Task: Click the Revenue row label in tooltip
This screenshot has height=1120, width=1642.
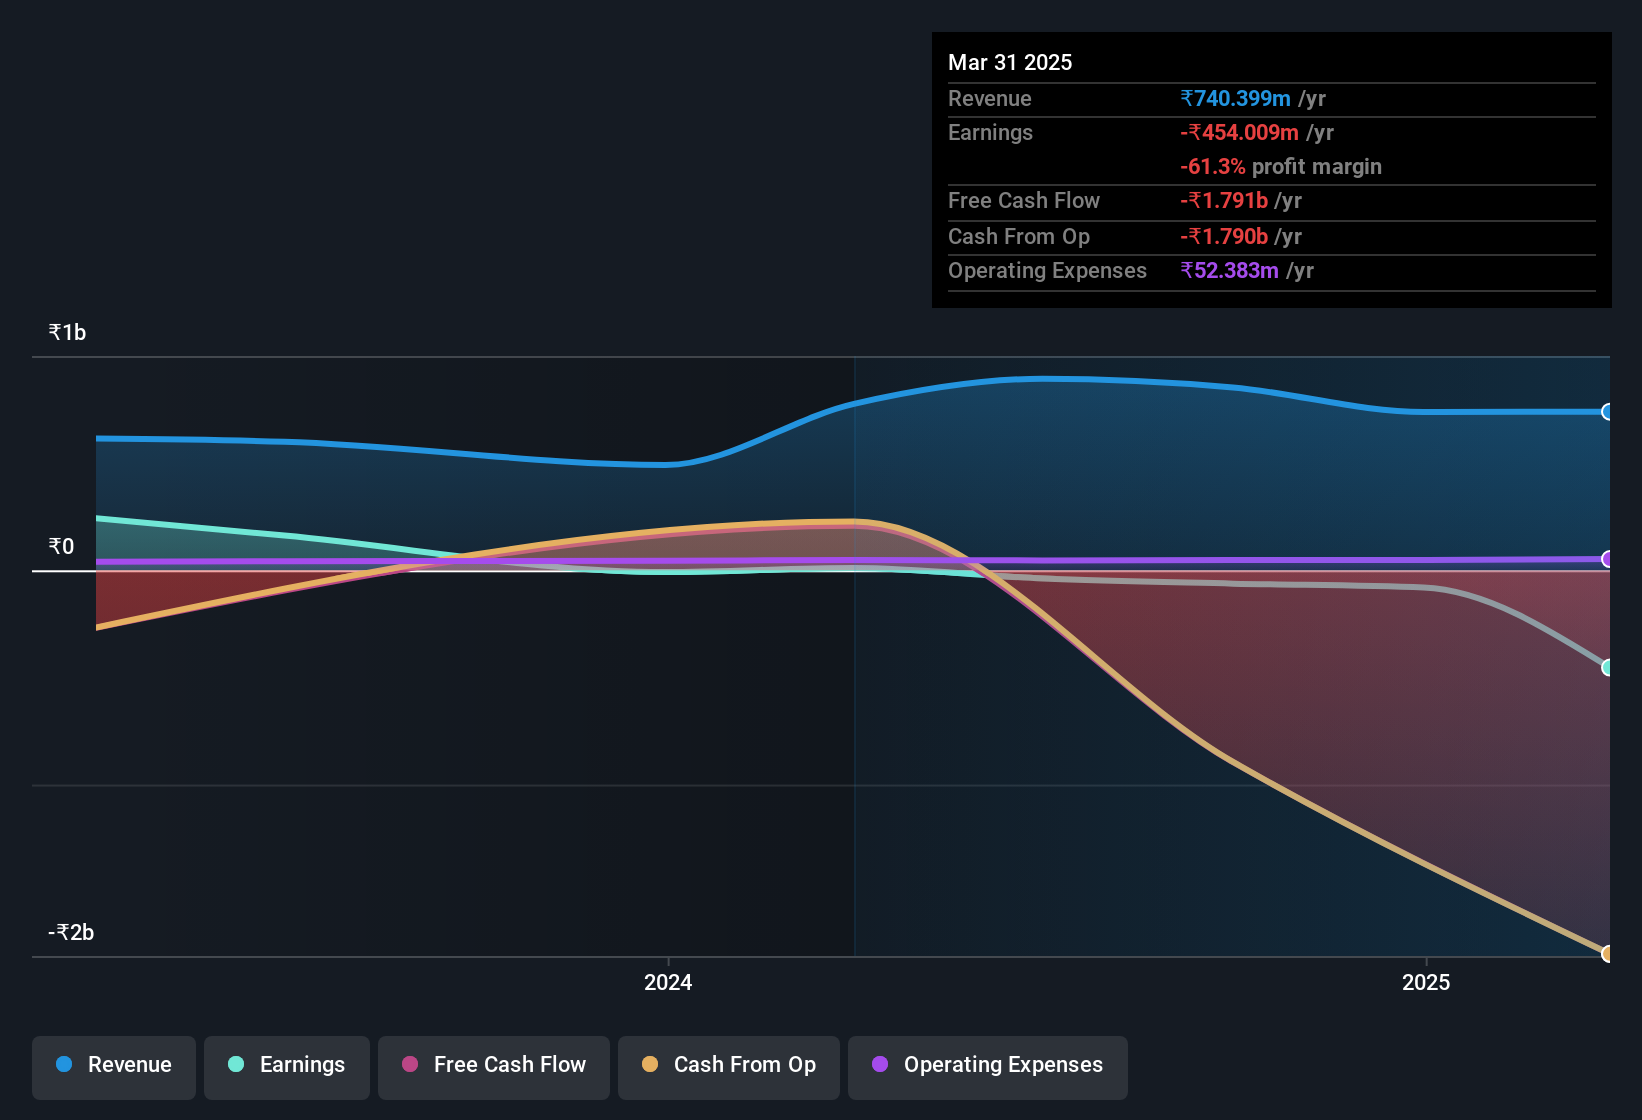Action: coord(990,98)
